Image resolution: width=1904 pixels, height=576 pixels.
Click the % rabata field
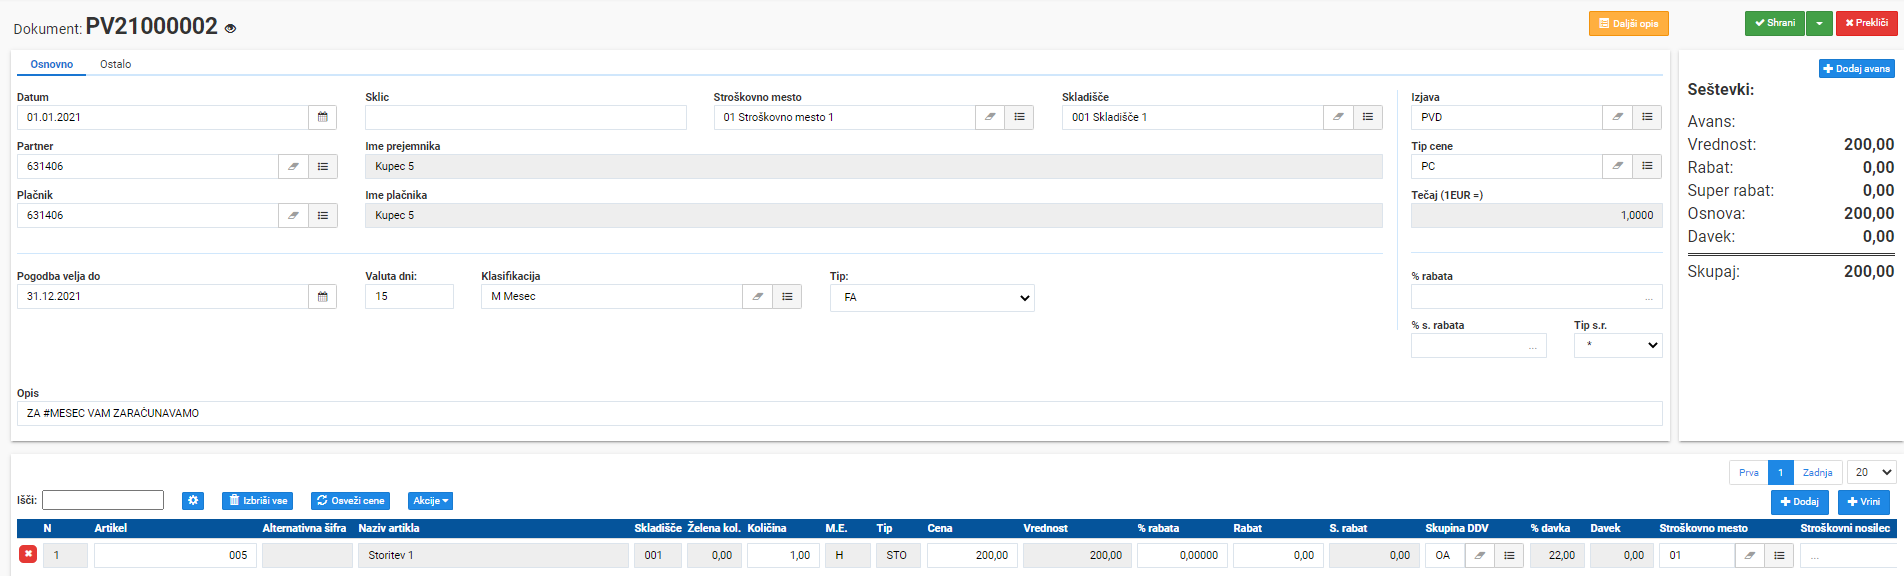pyautogui.click(x=1537, y=296)
